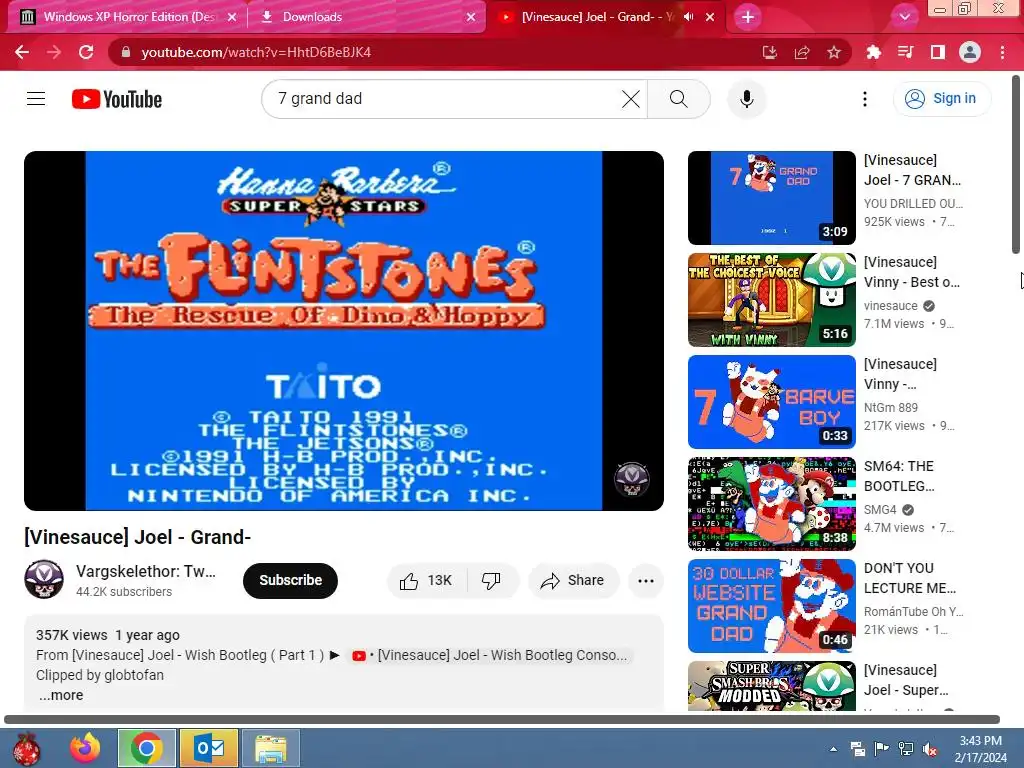Open the YouTube guide hamburger menu
1024x768 pixels.
tap(36, 99)
